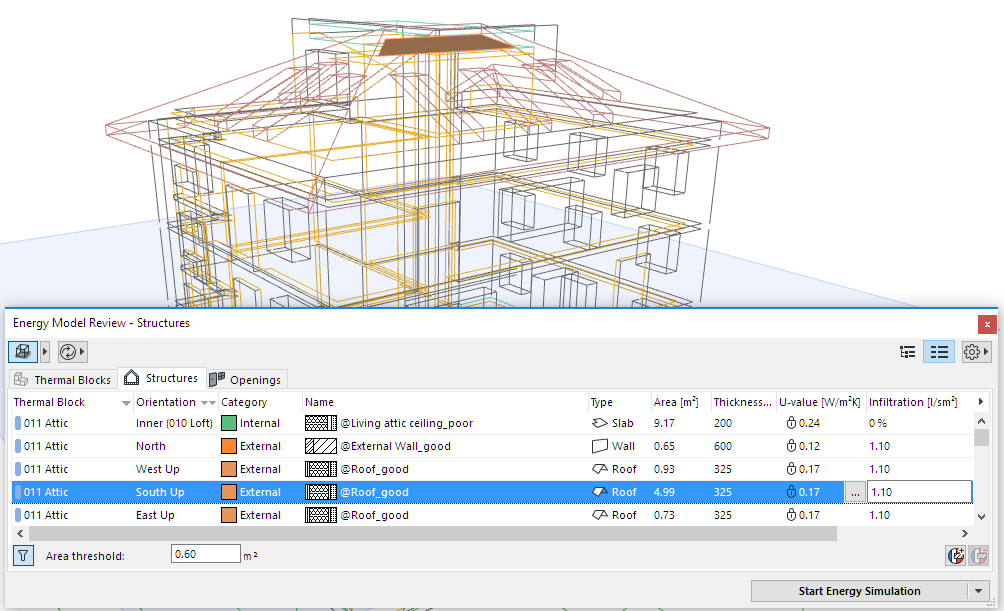Open the Orientation column sort dropdown
Viewport: 1004px width, 611px height.
pyautogui.click(x=208, y=403)
